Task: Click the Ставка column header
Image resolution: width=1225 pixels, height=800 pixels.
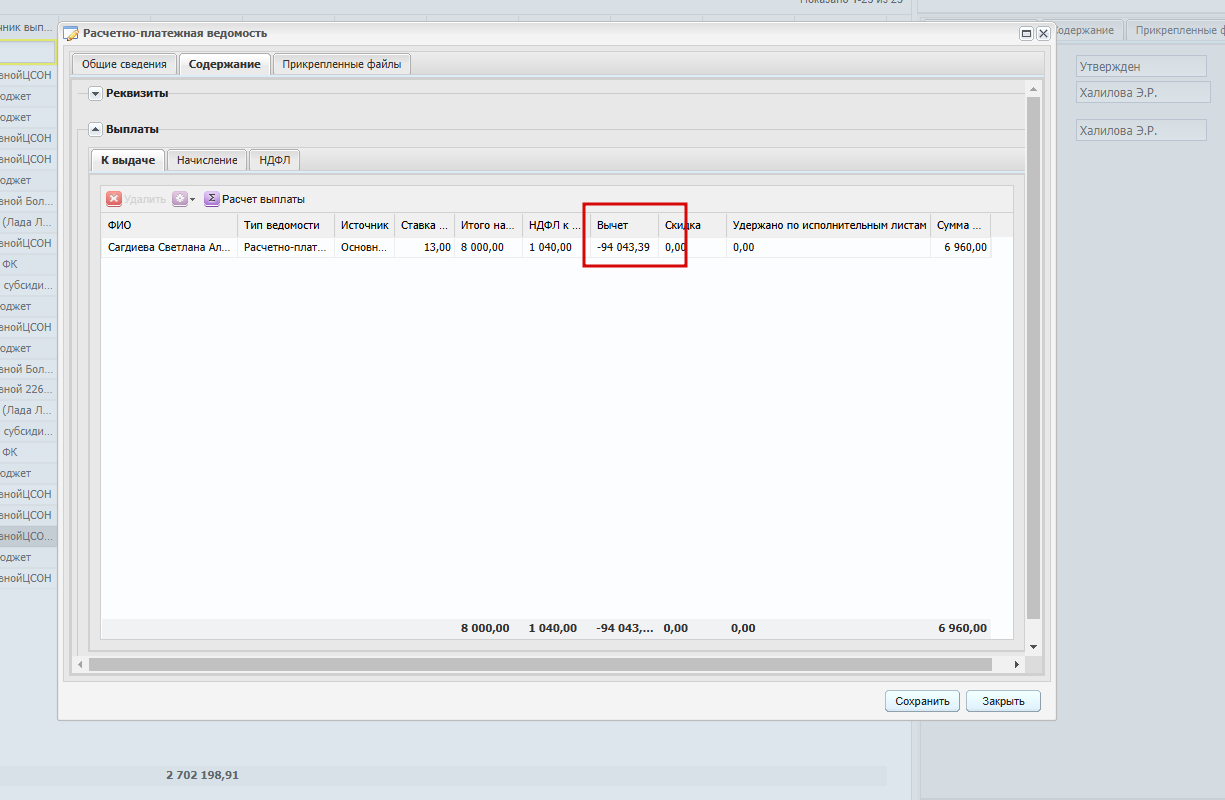Action: click(x=424, y=225)
